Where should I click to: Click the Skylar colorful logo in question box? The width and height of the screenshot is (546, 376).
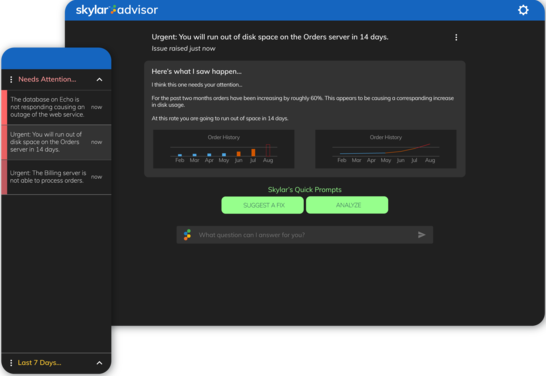(187, 235)
